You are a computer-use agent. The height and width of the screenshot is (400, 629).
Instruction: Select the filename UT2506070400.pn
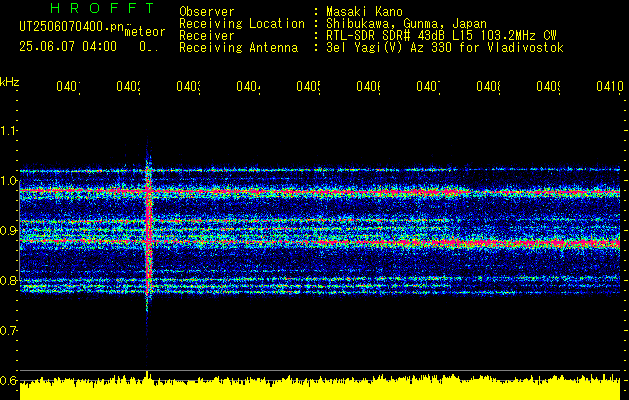click(71, 27)
